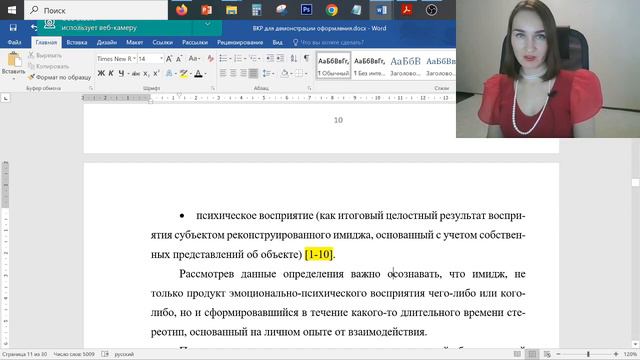Image resolution: width=640 pixels, height=360 pixels.
Task: Select Format Painter (Формат по образцу)
Action: pos(60,77)
